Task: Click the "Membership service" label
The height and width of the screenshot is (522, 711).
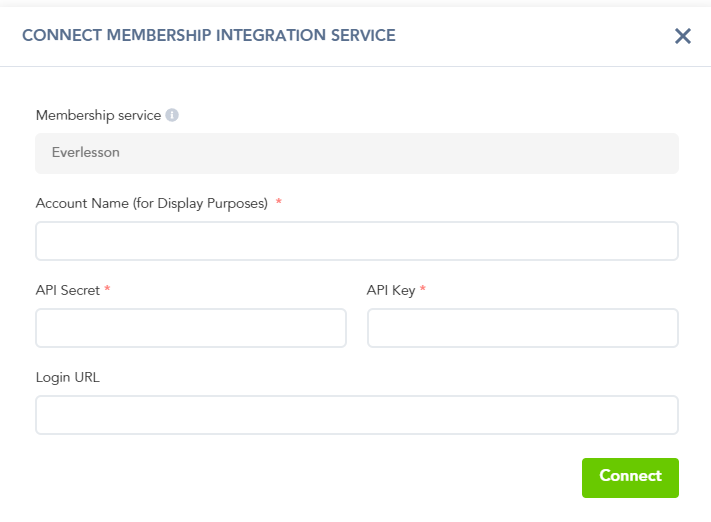Action: pyautogui.click(x=98, y=115)
